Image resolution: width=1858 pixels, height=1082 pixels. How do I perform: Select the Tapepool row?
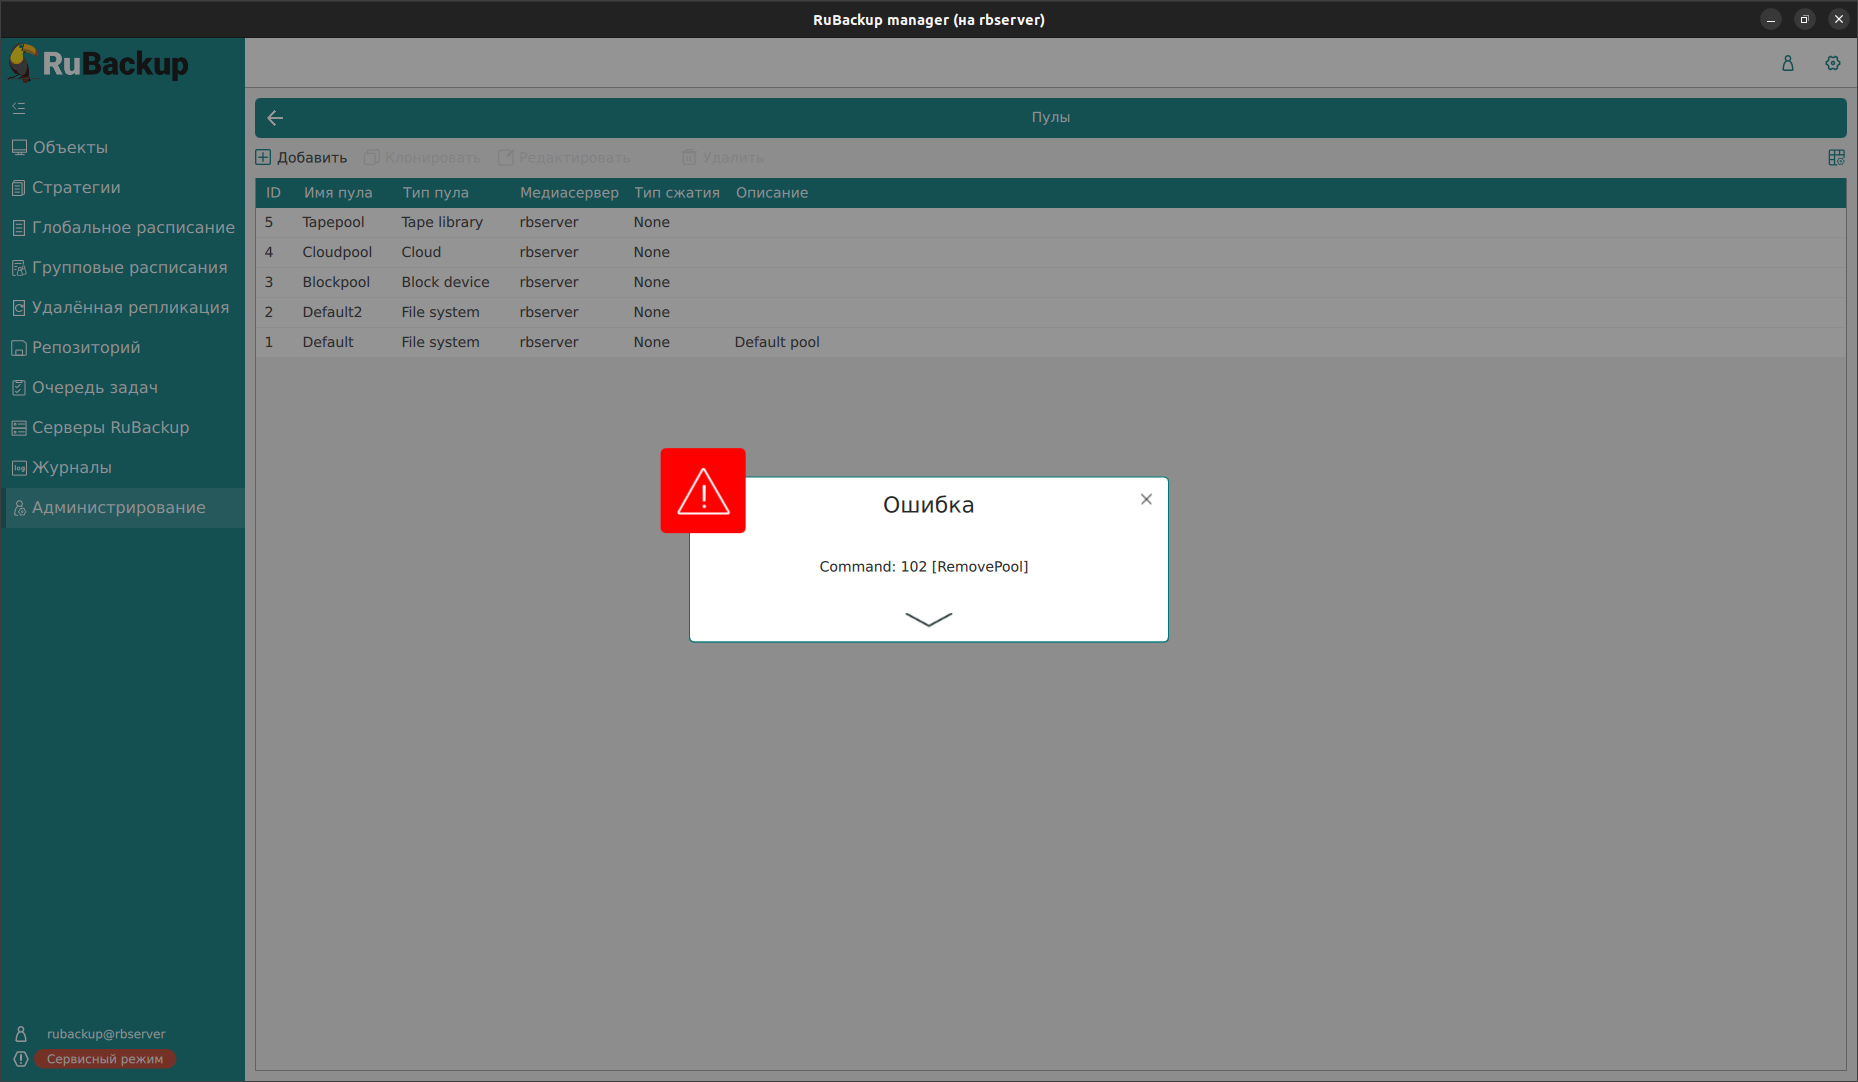(x=333, y=222)
